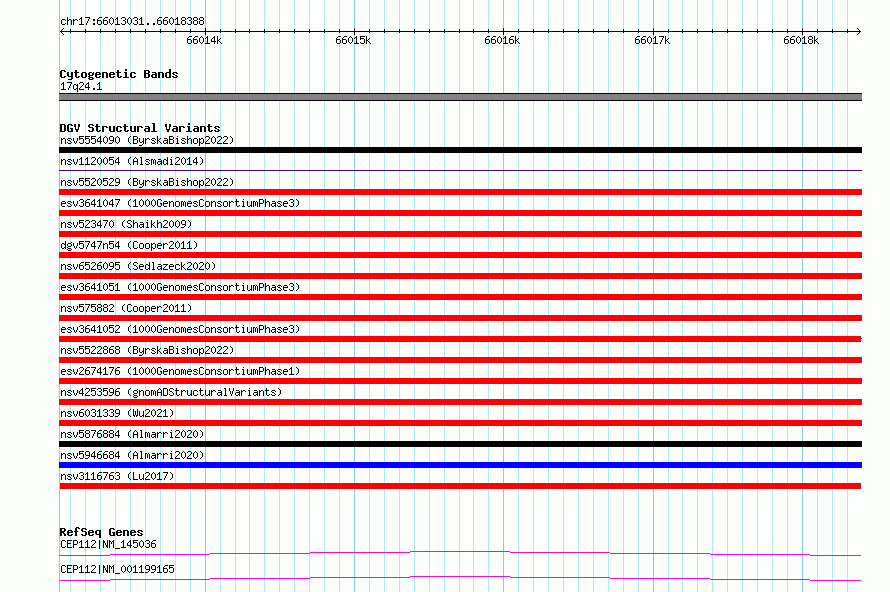Screen dimensions: 890x592
Task: Click the red bar of esv3641052
Action: click(x=460, y=339)
